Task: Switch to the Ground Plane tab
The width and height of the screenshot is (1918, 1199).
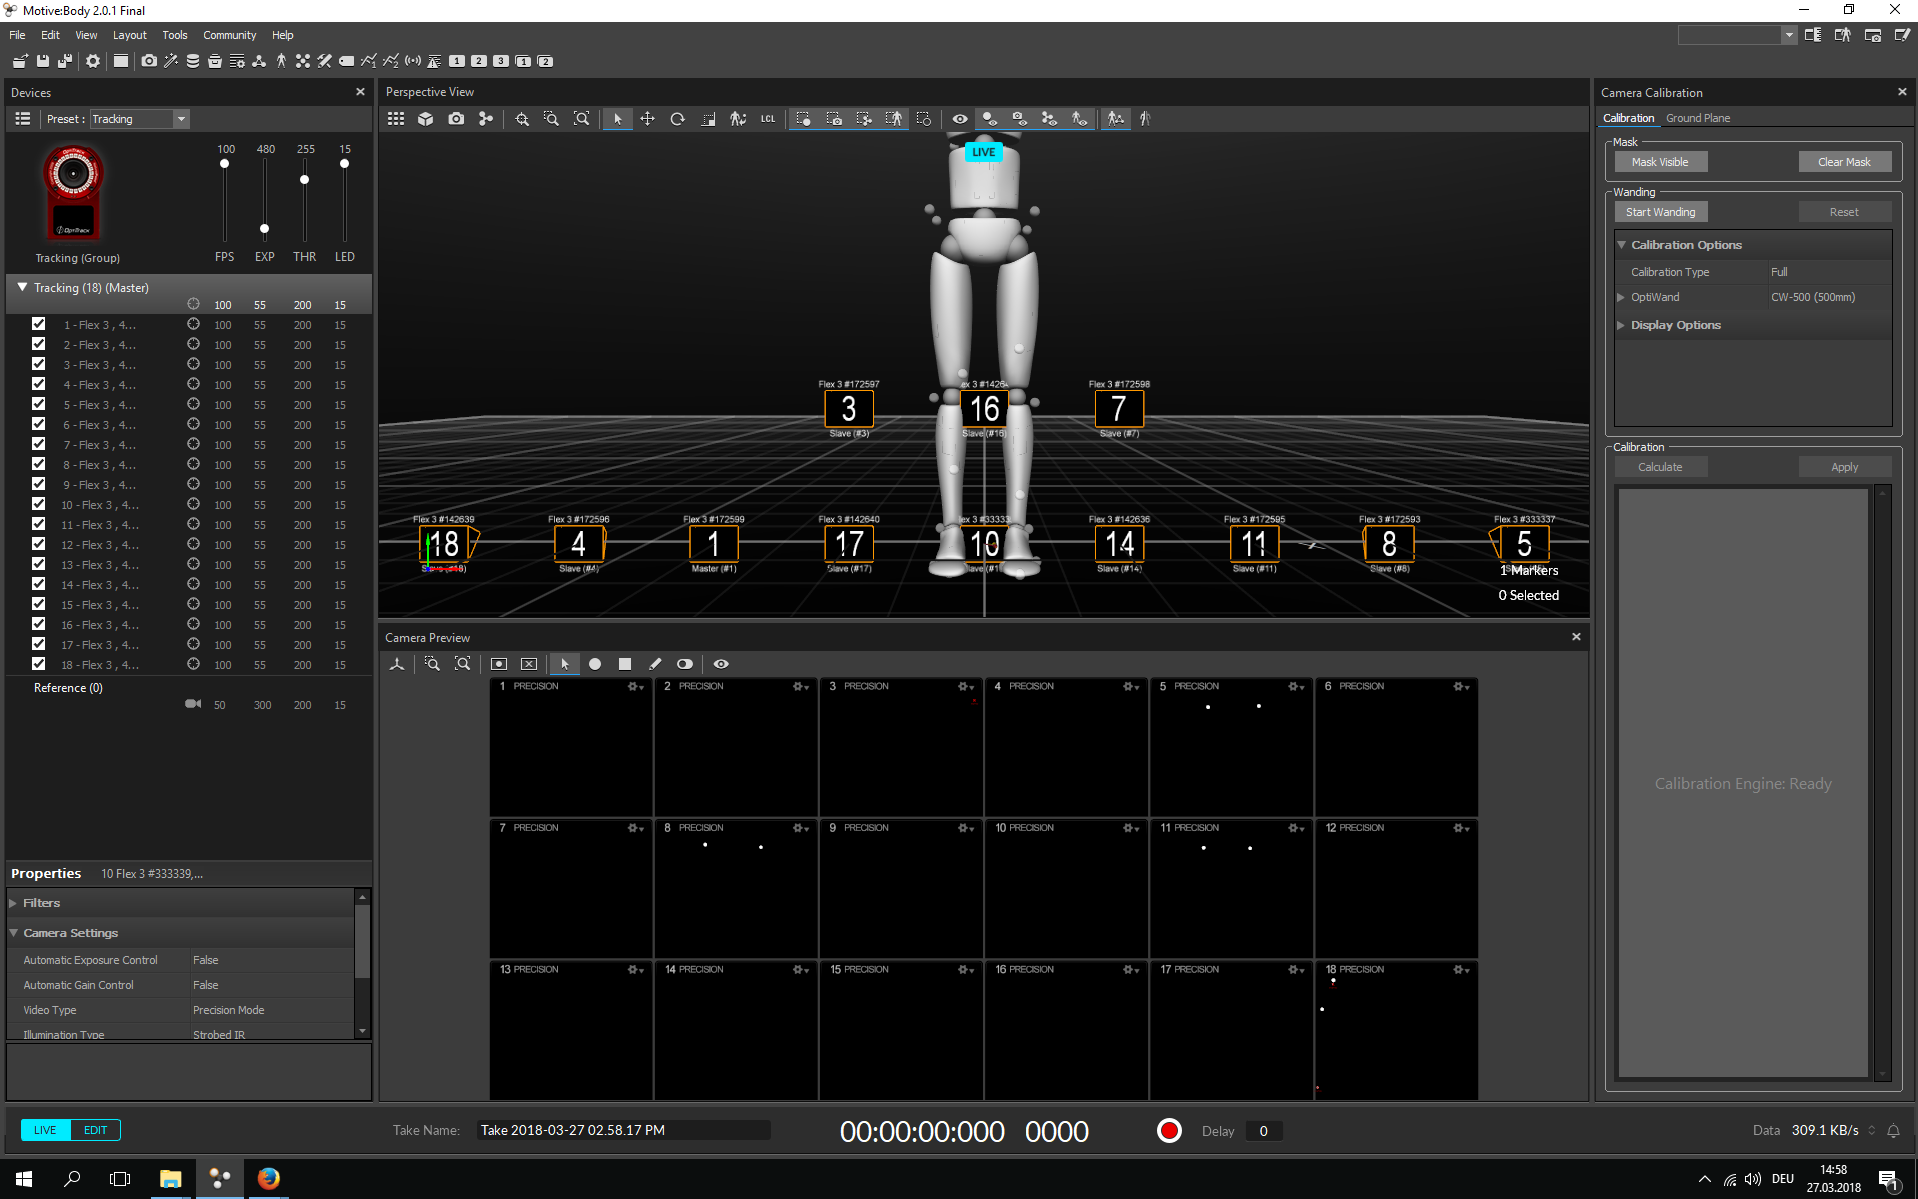Action: (x=1697, y=118)
